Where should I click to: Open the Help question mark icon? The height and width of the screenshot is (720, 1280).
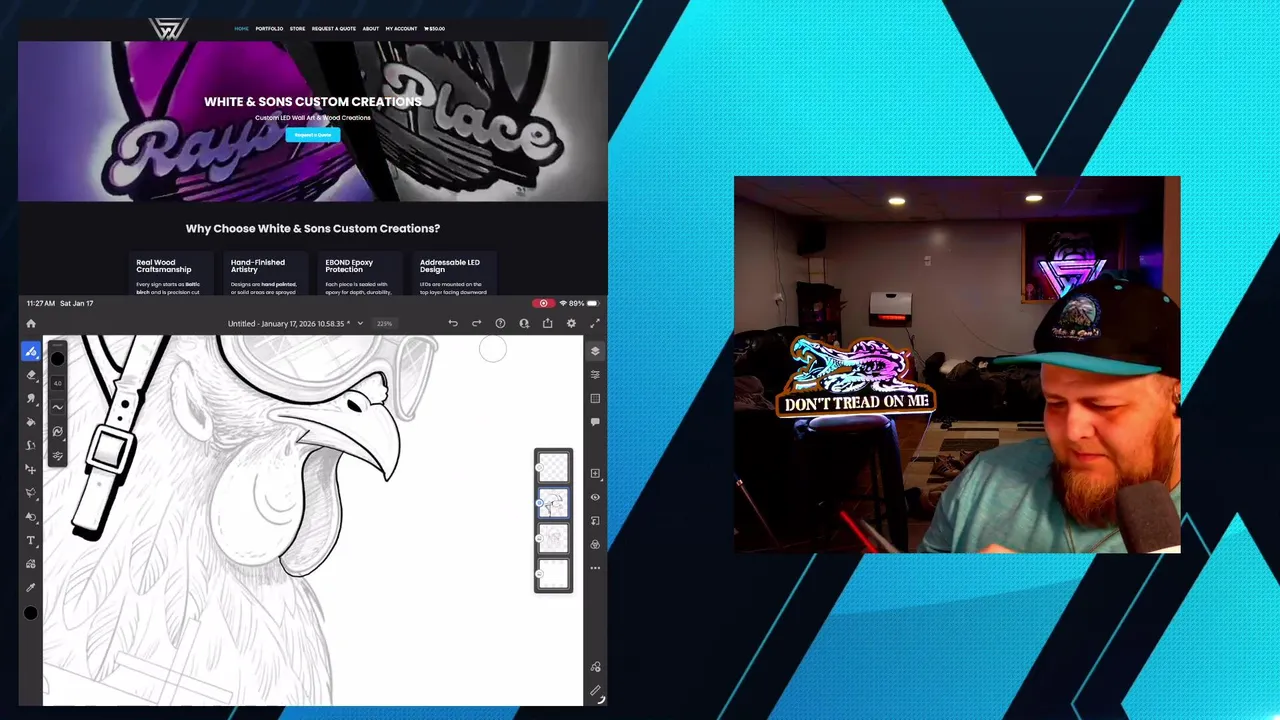(500, 323)
